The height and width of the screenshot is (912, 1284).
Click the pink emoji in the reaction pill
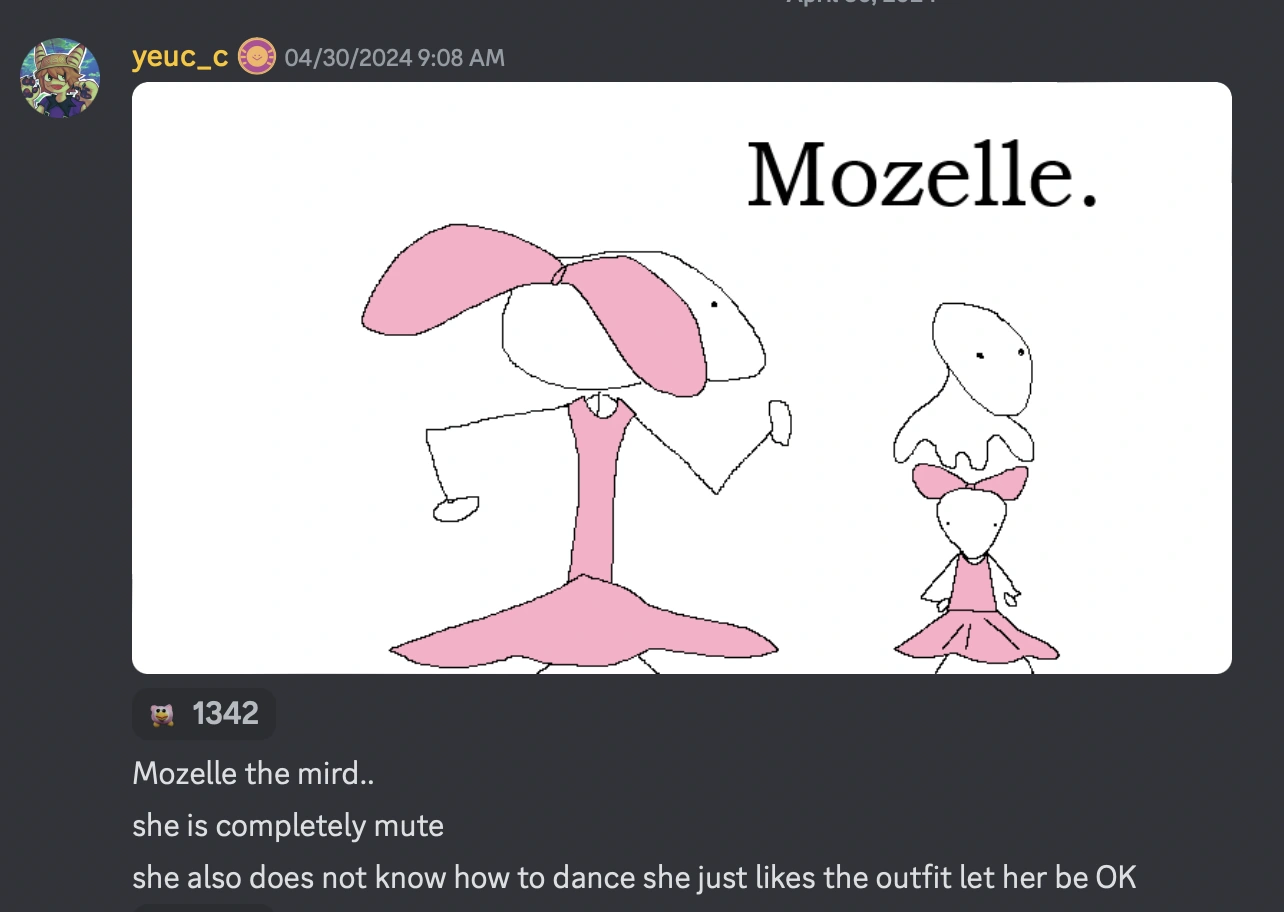(x=161, y=714)
